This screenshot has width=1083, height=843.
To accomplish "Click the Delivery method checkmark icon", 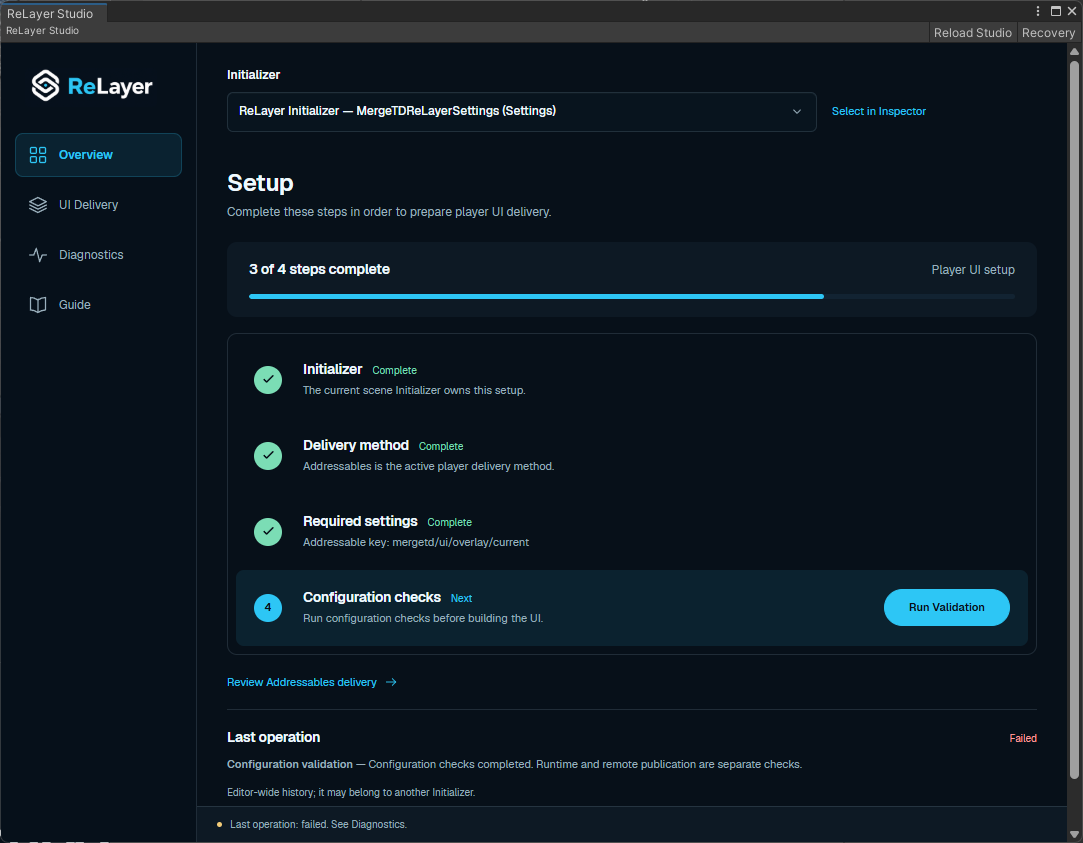I will point(268,456).
